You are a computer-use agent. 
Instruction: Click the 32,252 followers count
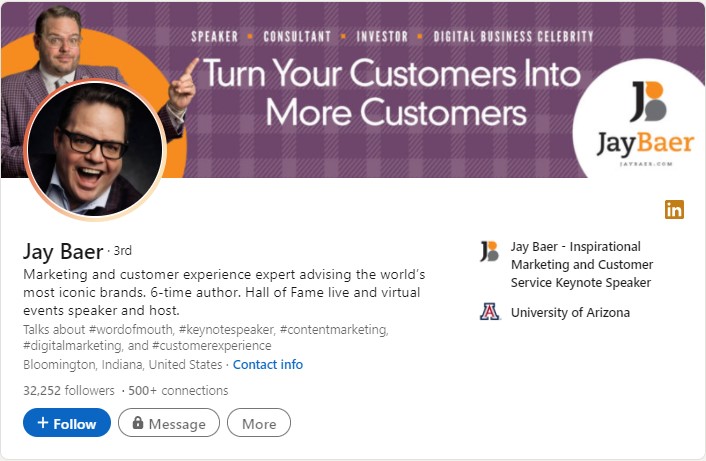(69, 390)
